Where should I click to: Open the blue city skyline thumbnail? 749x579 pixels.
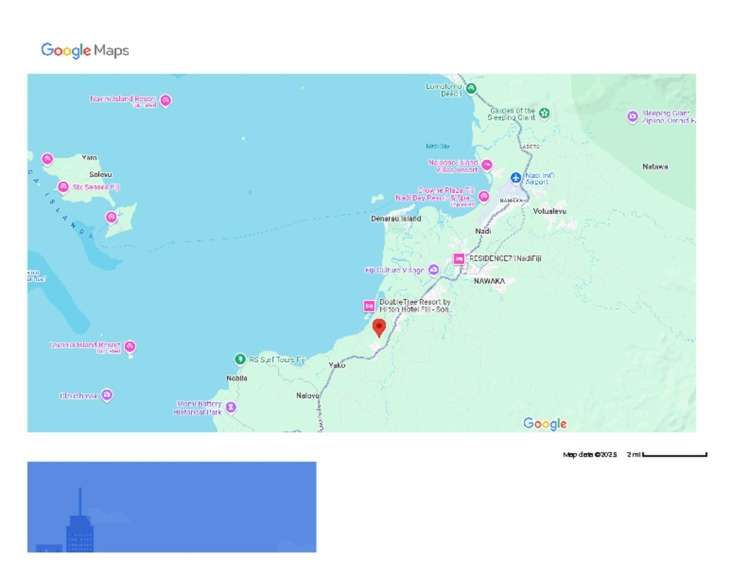[x=171, y=507]
